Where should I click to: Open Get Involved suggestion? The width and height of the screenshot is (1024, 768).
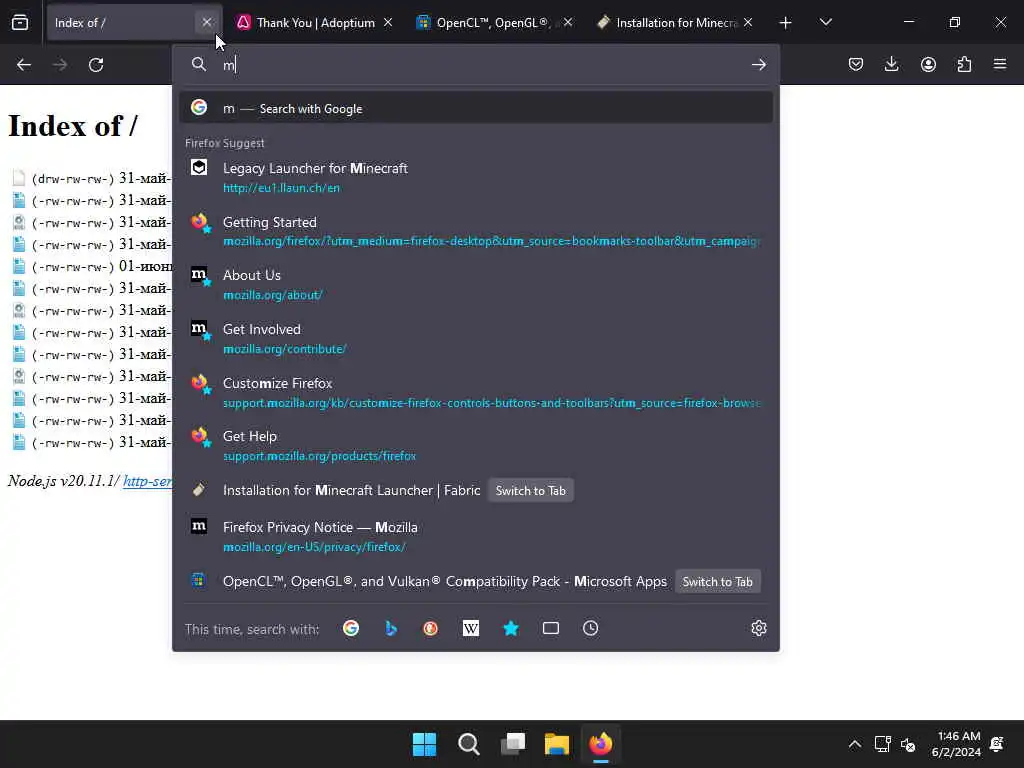coord(475,338)
